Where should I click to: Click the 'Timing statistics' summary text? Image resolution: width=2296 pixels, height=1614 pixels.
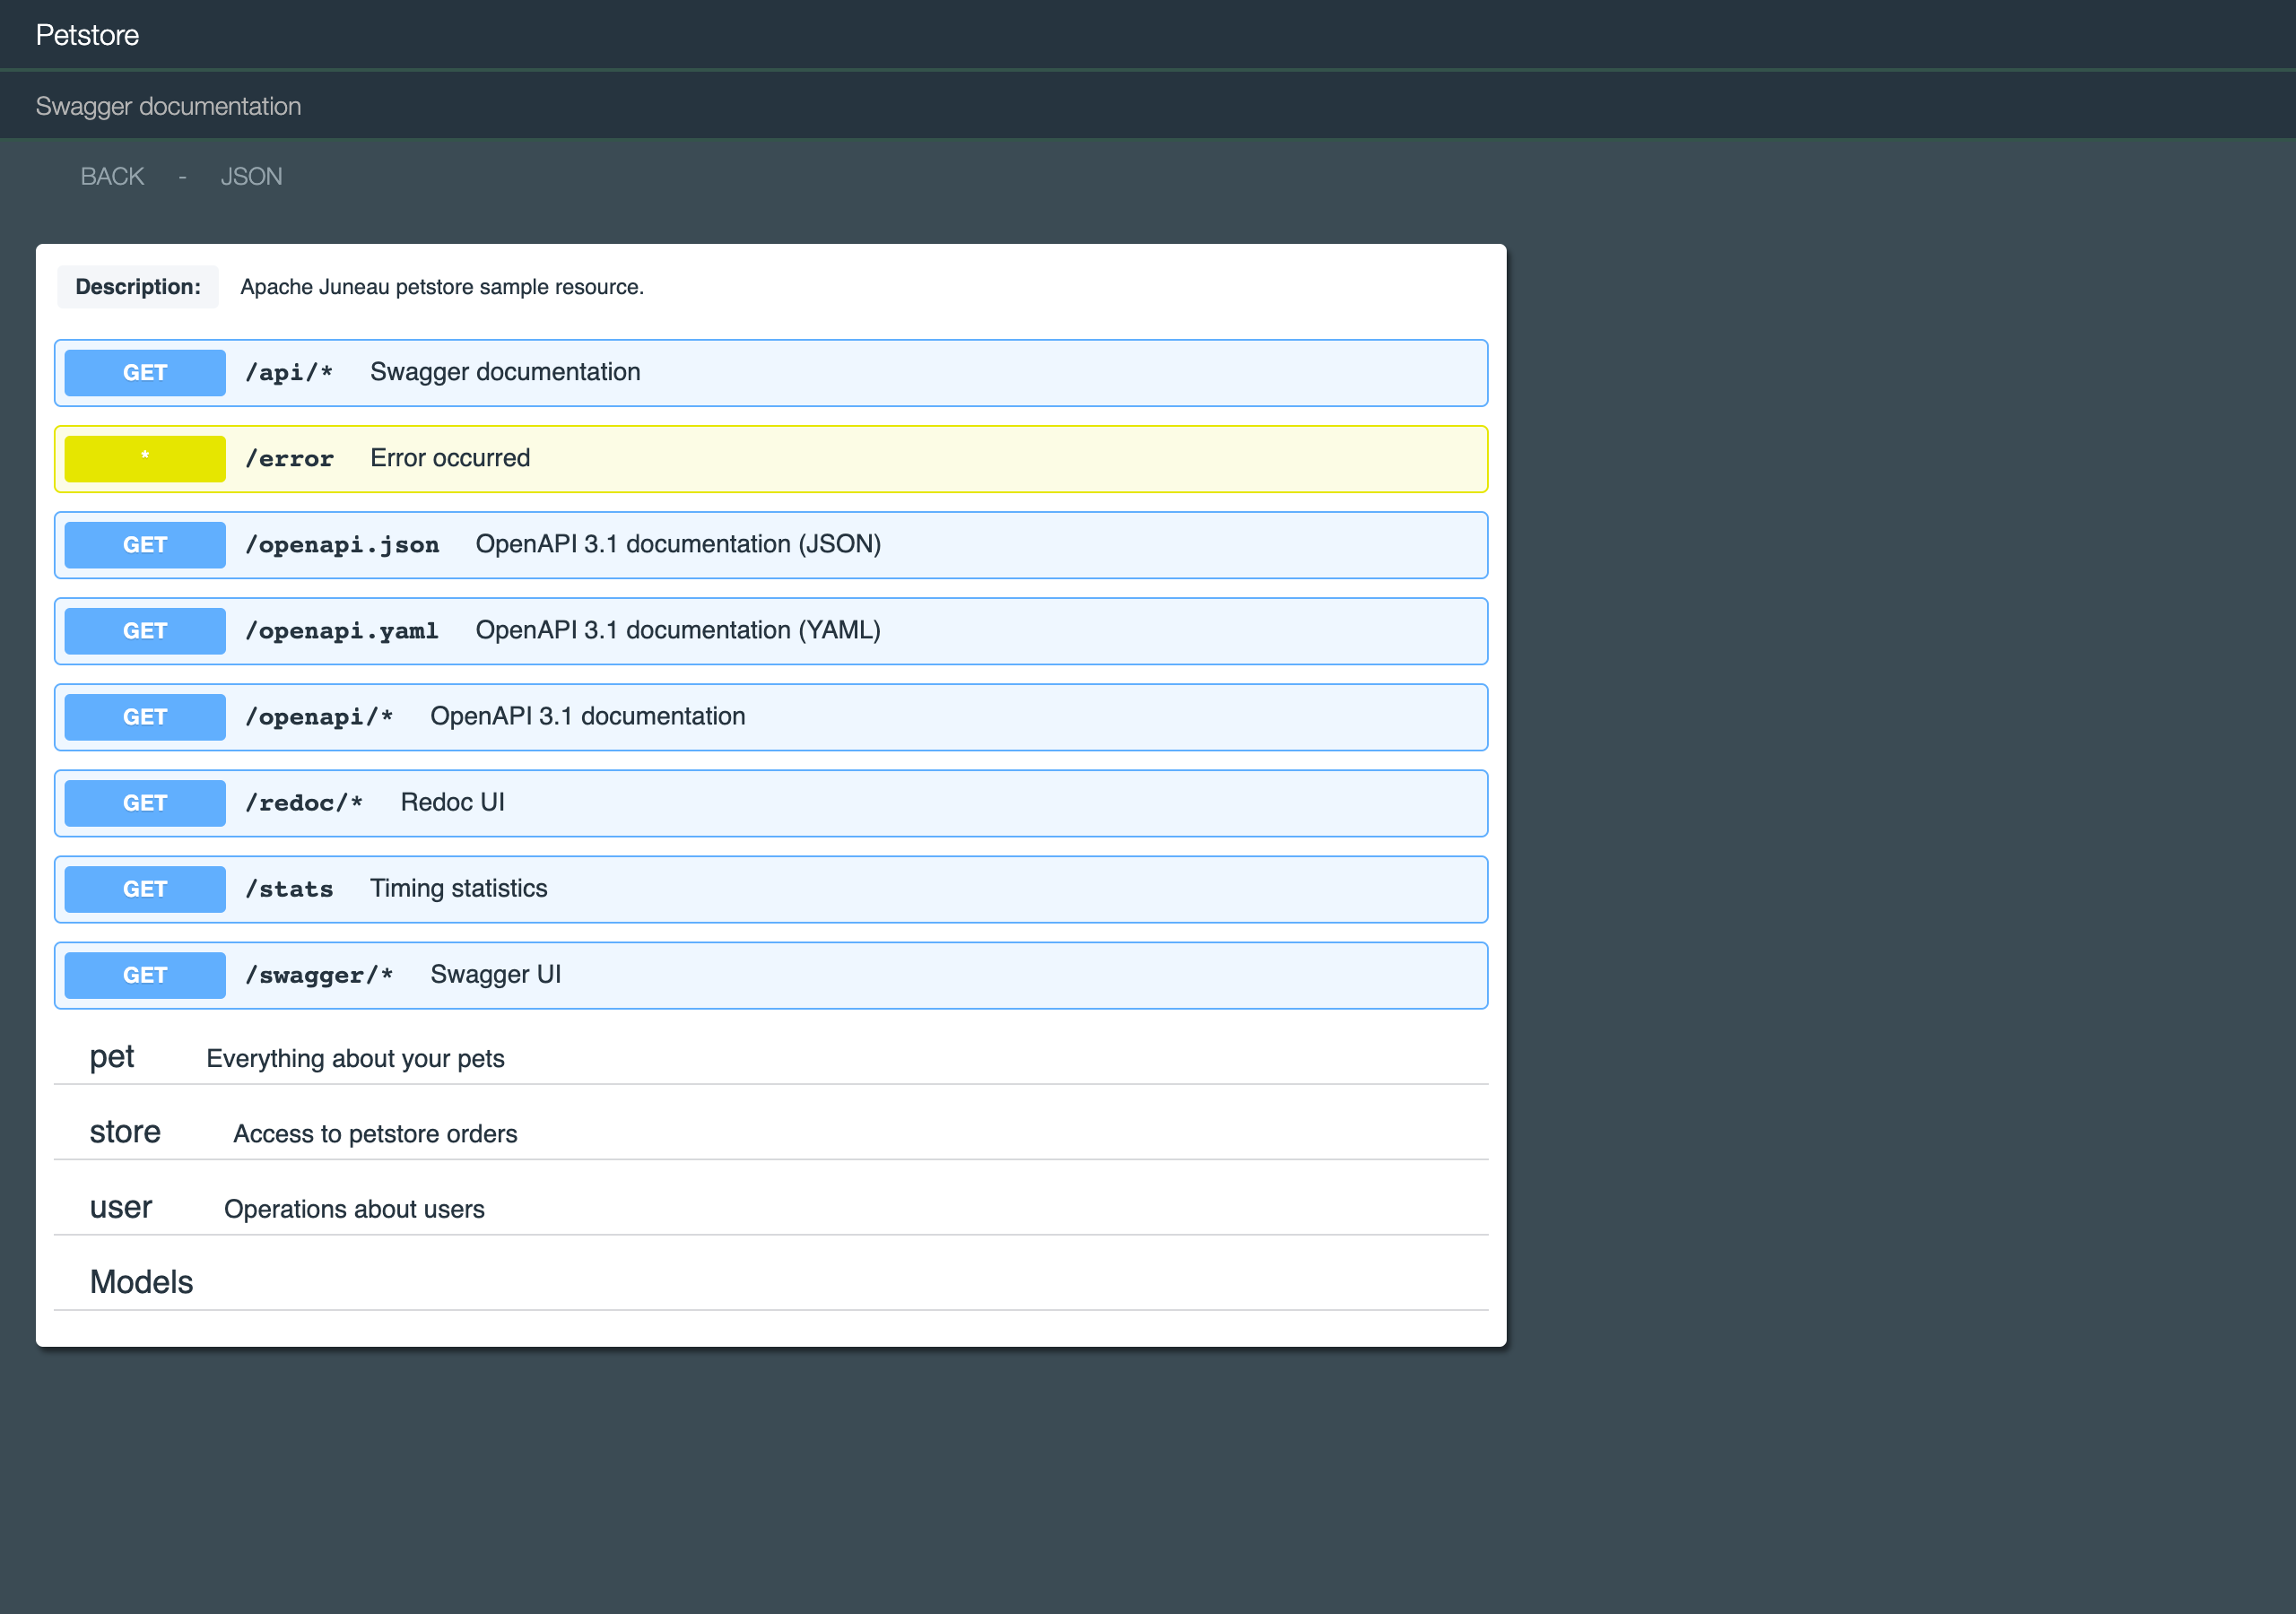pos(459,888)
